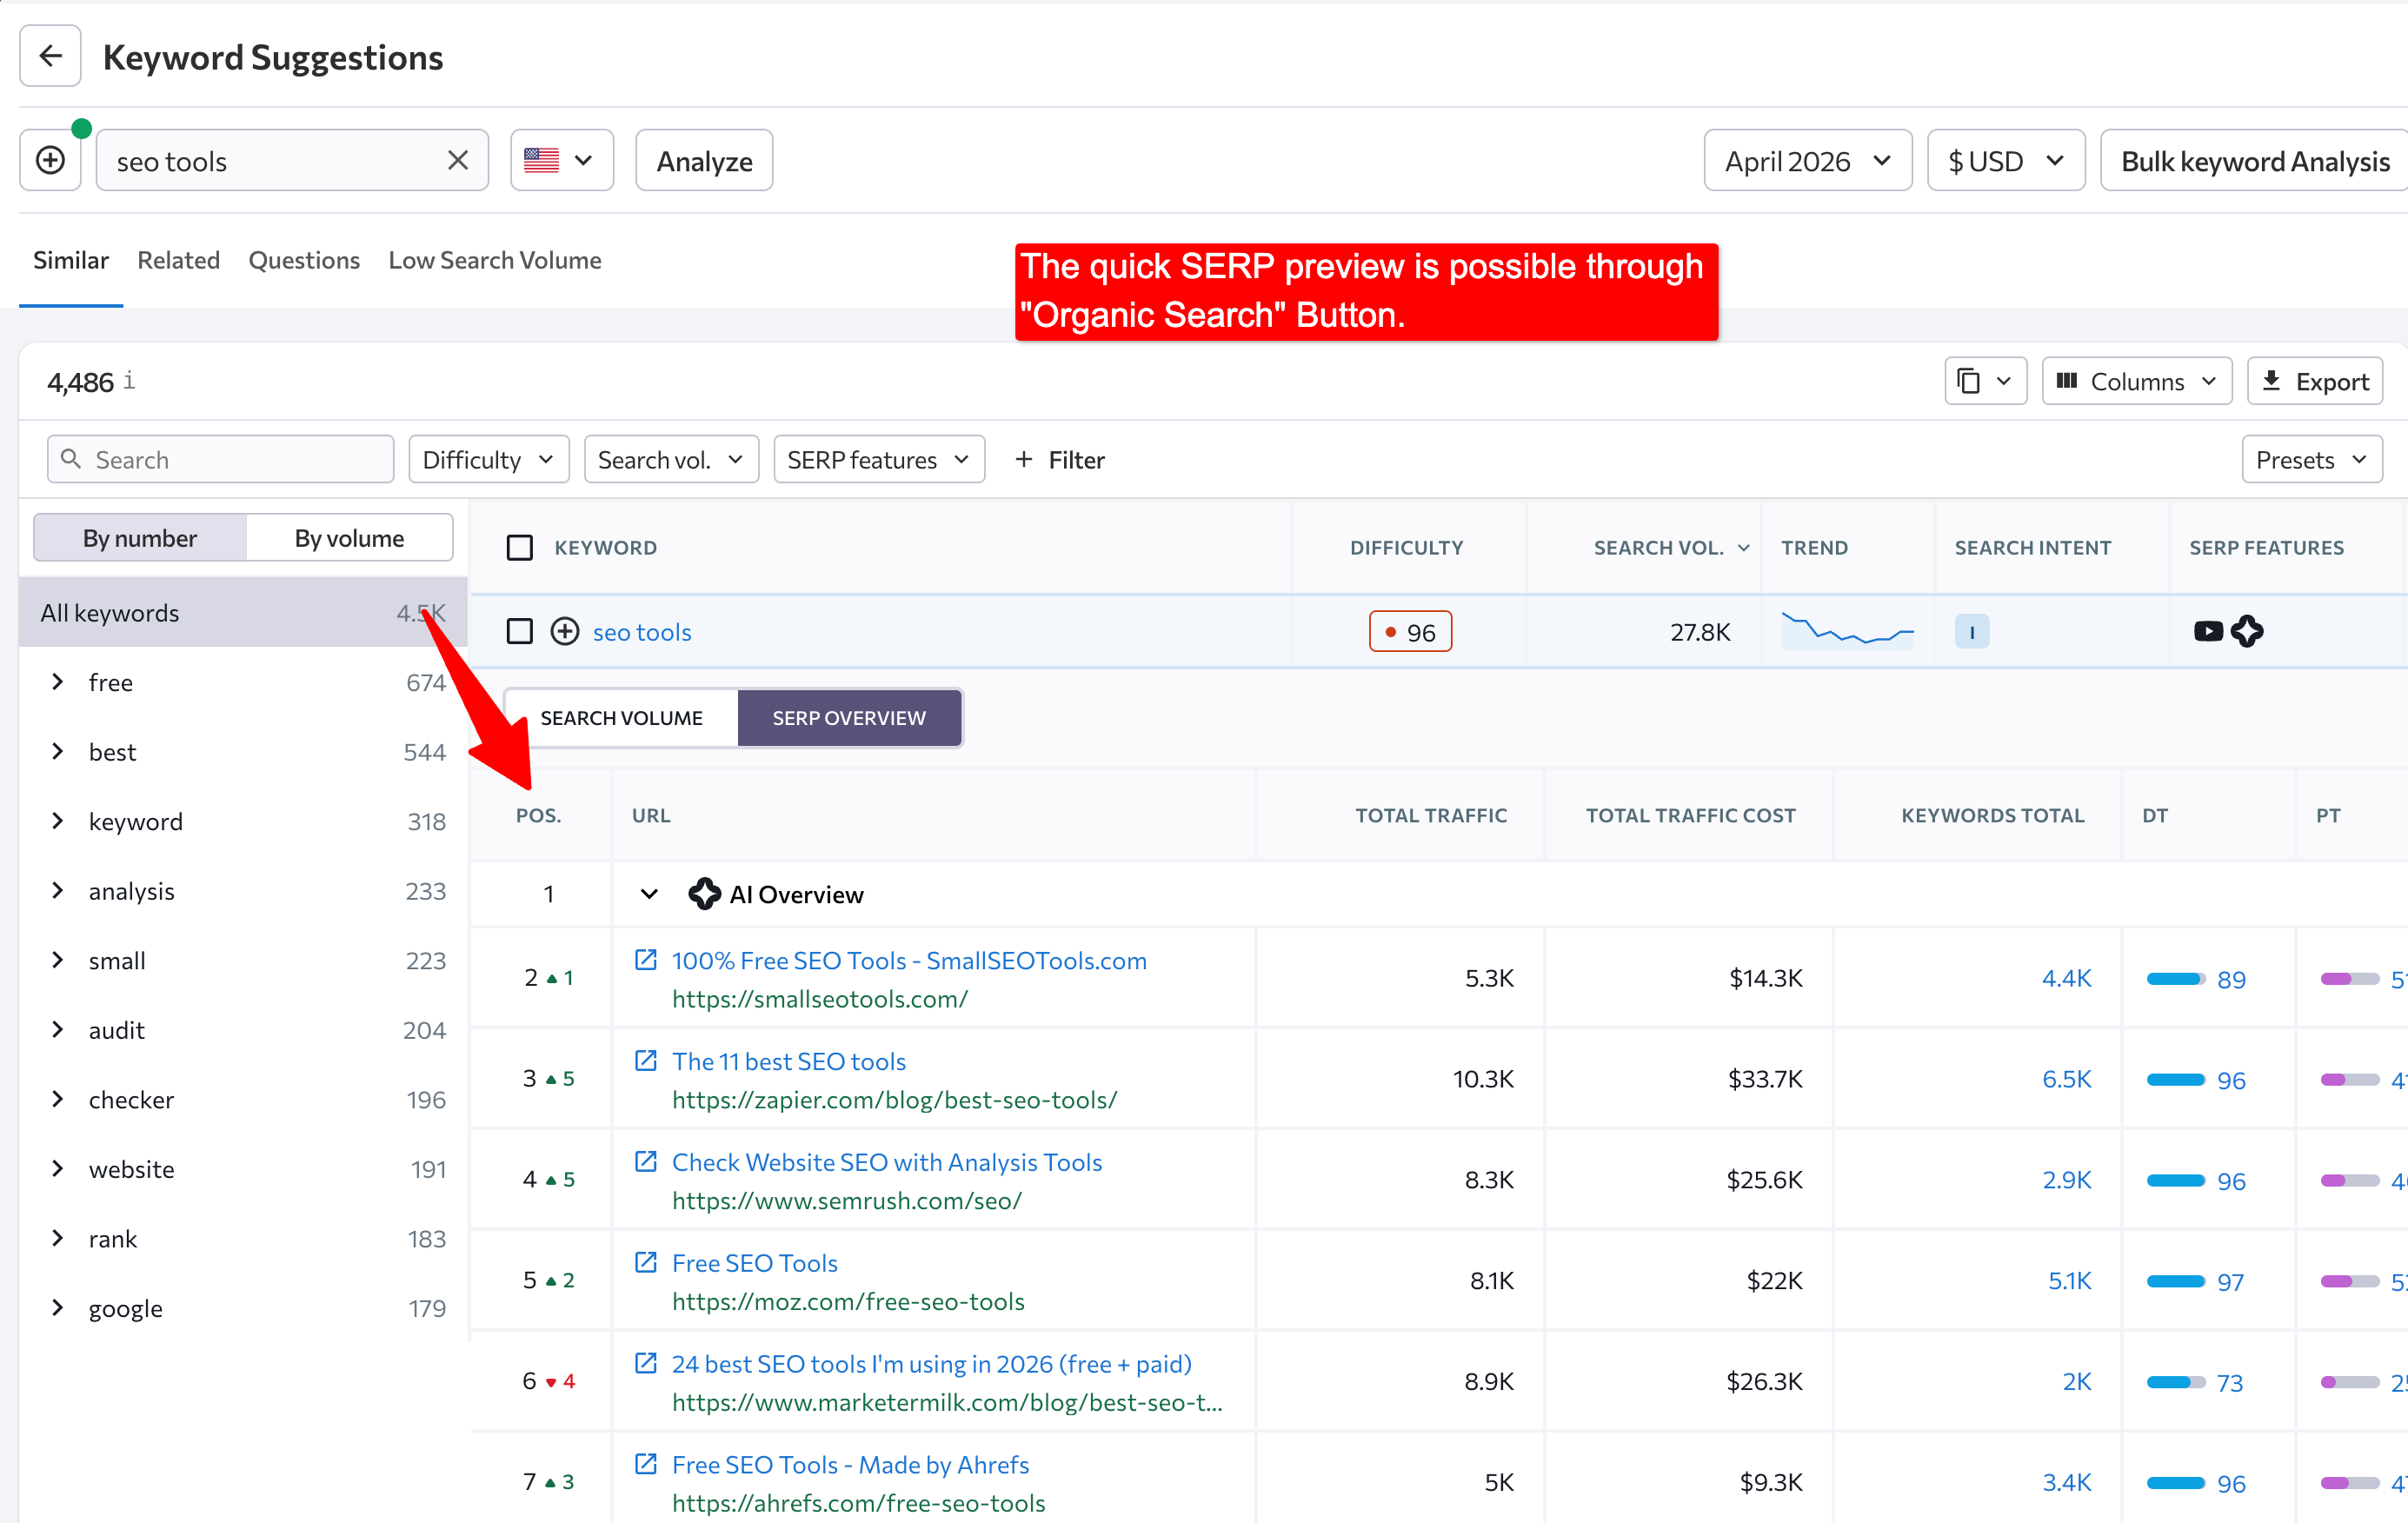Image resolution: width=2408 pixels, height=1523 pixels.
Task: Switch to the Similar tab
Action: coord(70,260)
